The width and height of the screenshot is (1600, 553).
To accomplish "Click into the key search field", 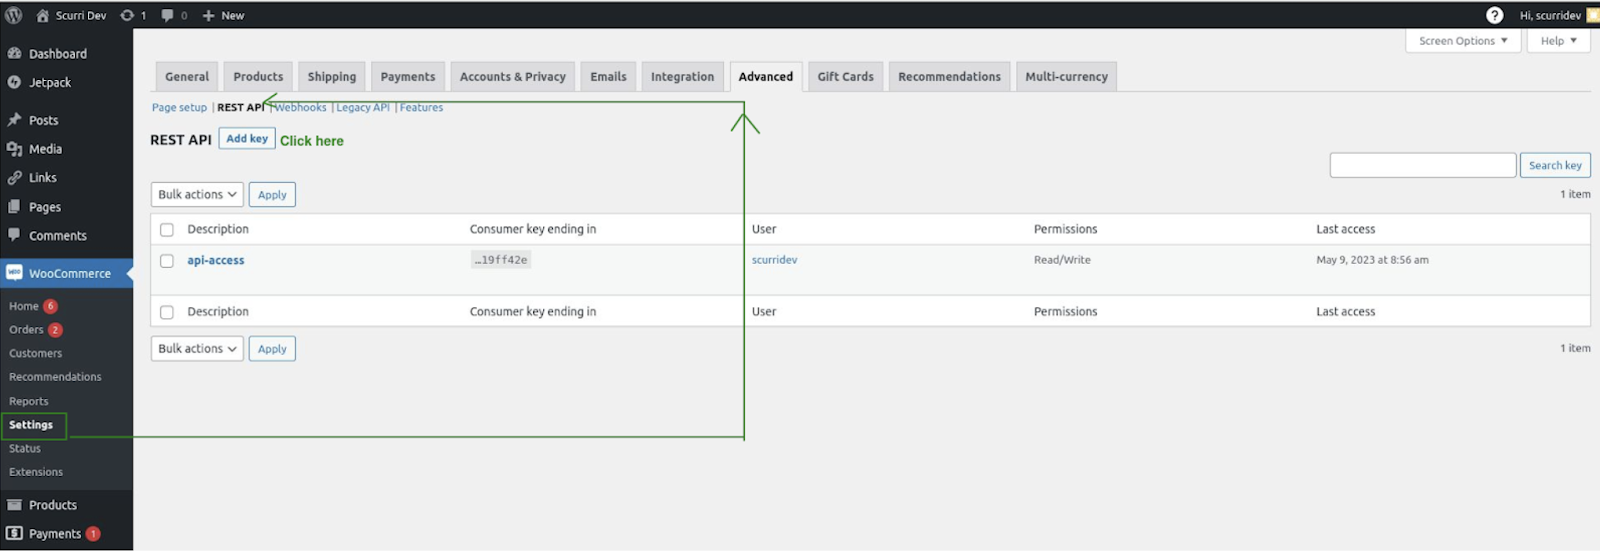I will [1423, 165].
